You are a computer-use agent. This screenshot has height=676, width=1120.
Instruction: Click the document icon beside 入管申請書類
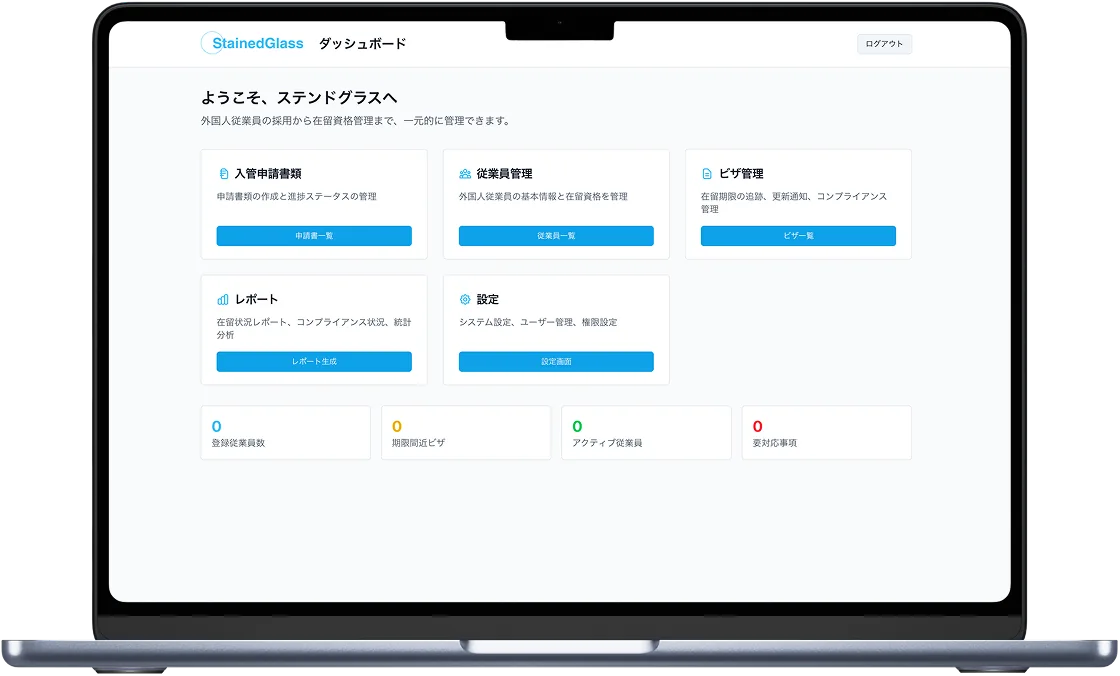[223, 174]
